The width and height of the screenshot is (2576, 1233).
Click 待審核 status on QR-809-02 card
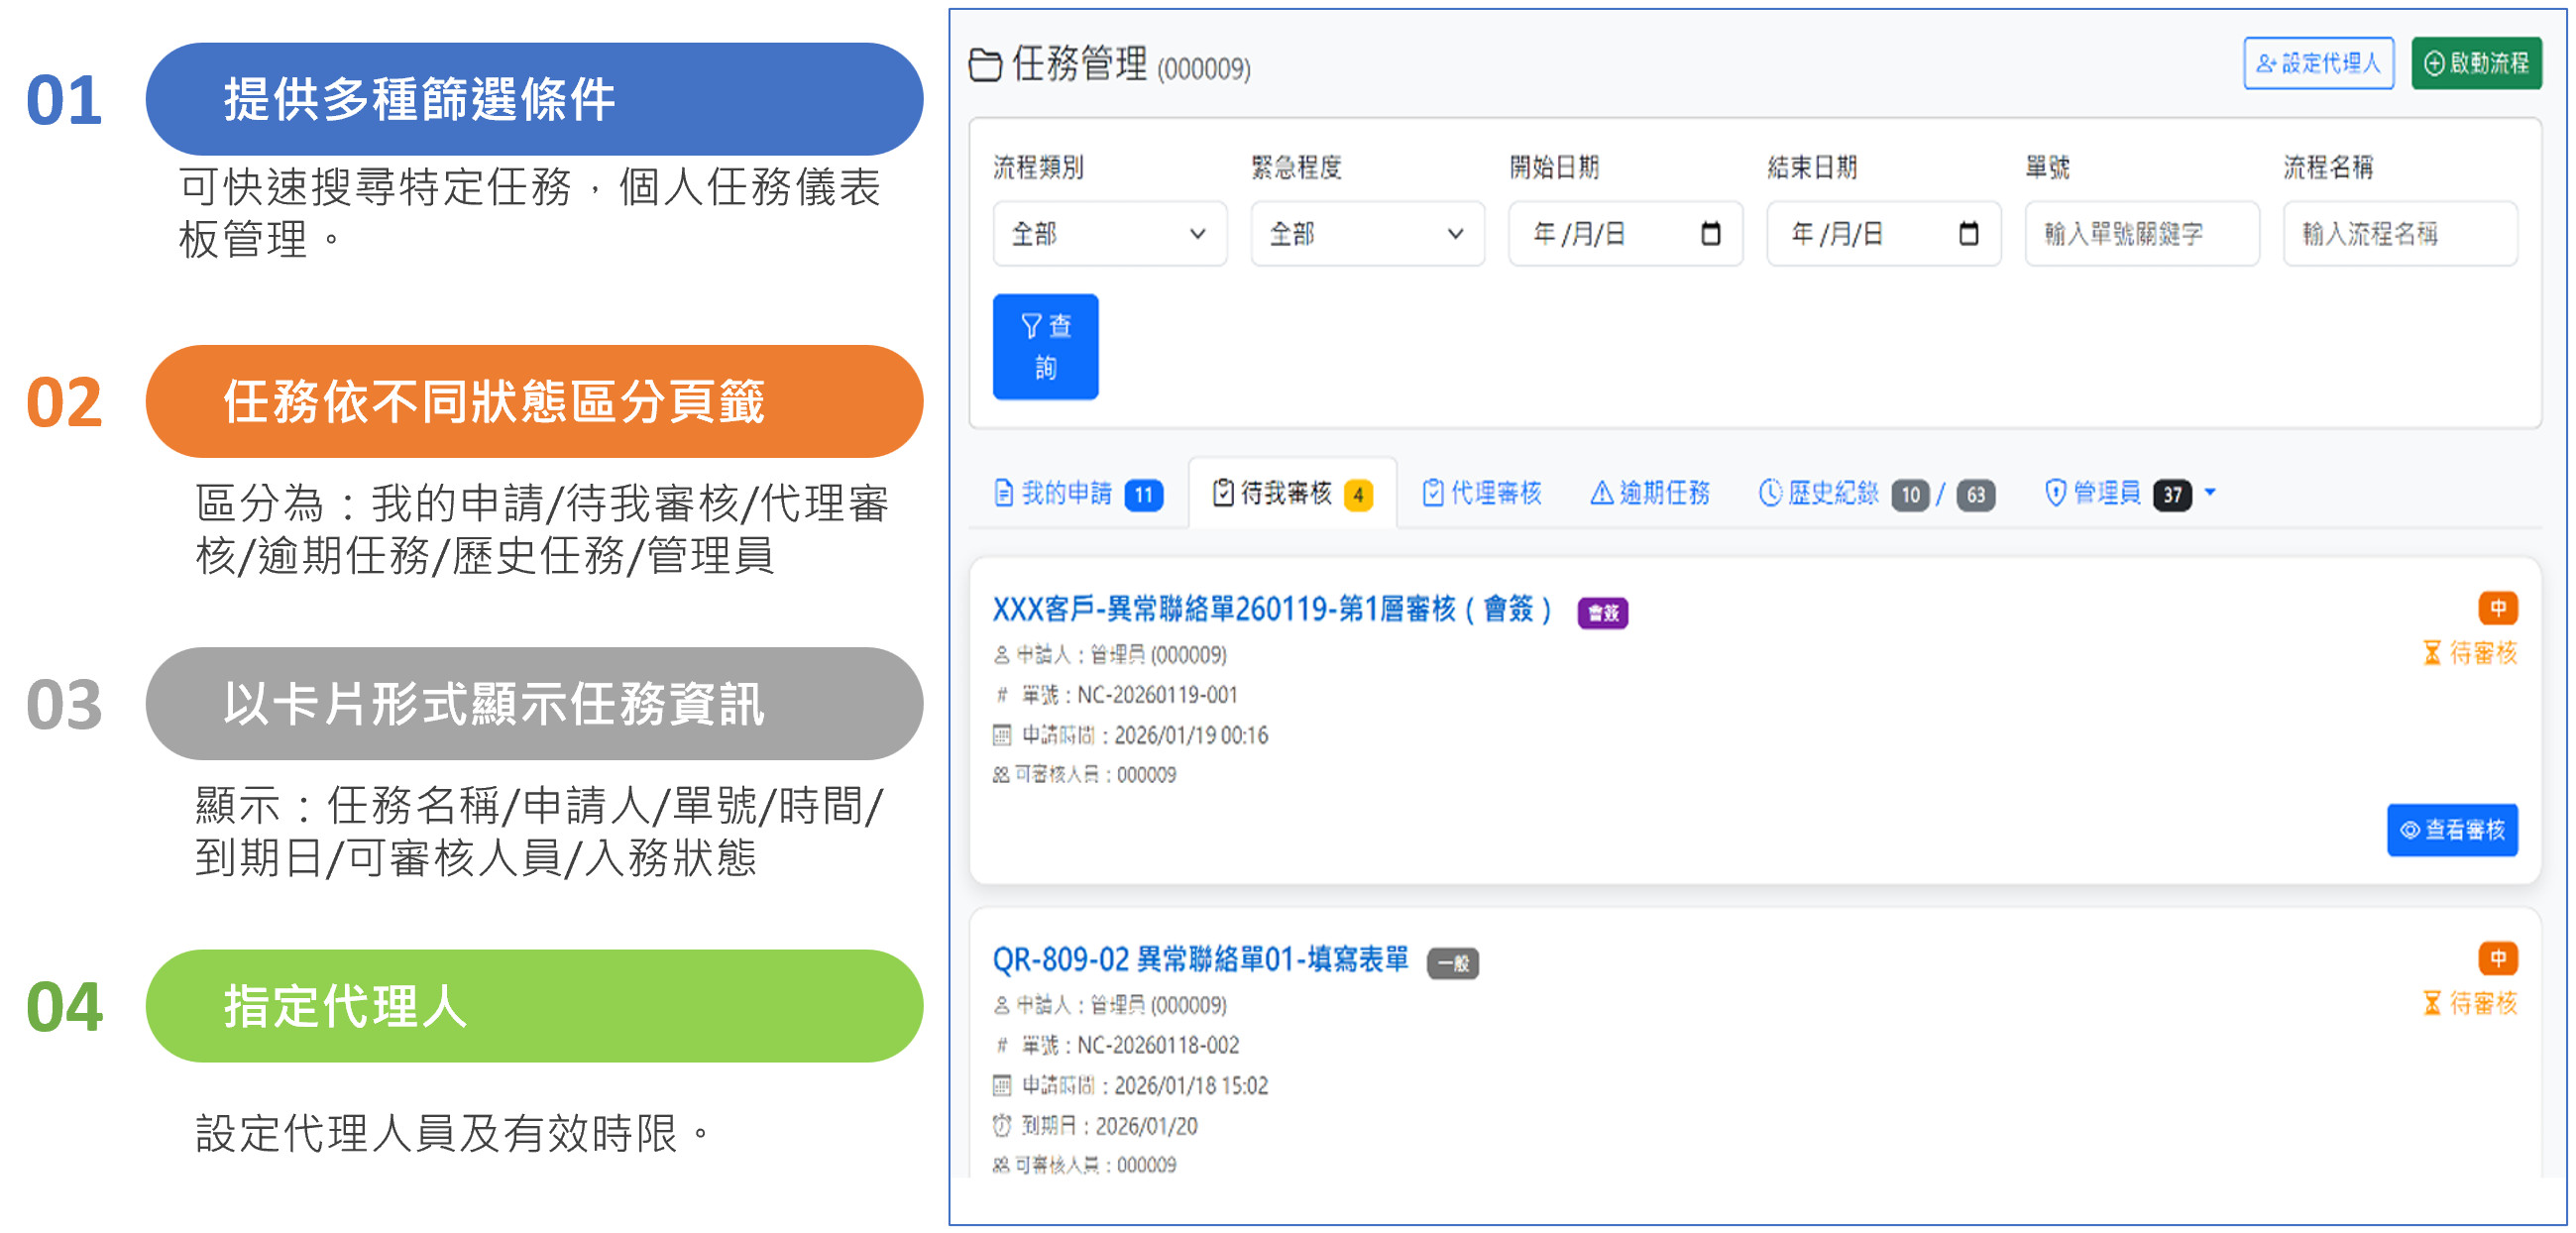pos(2470,1003)
